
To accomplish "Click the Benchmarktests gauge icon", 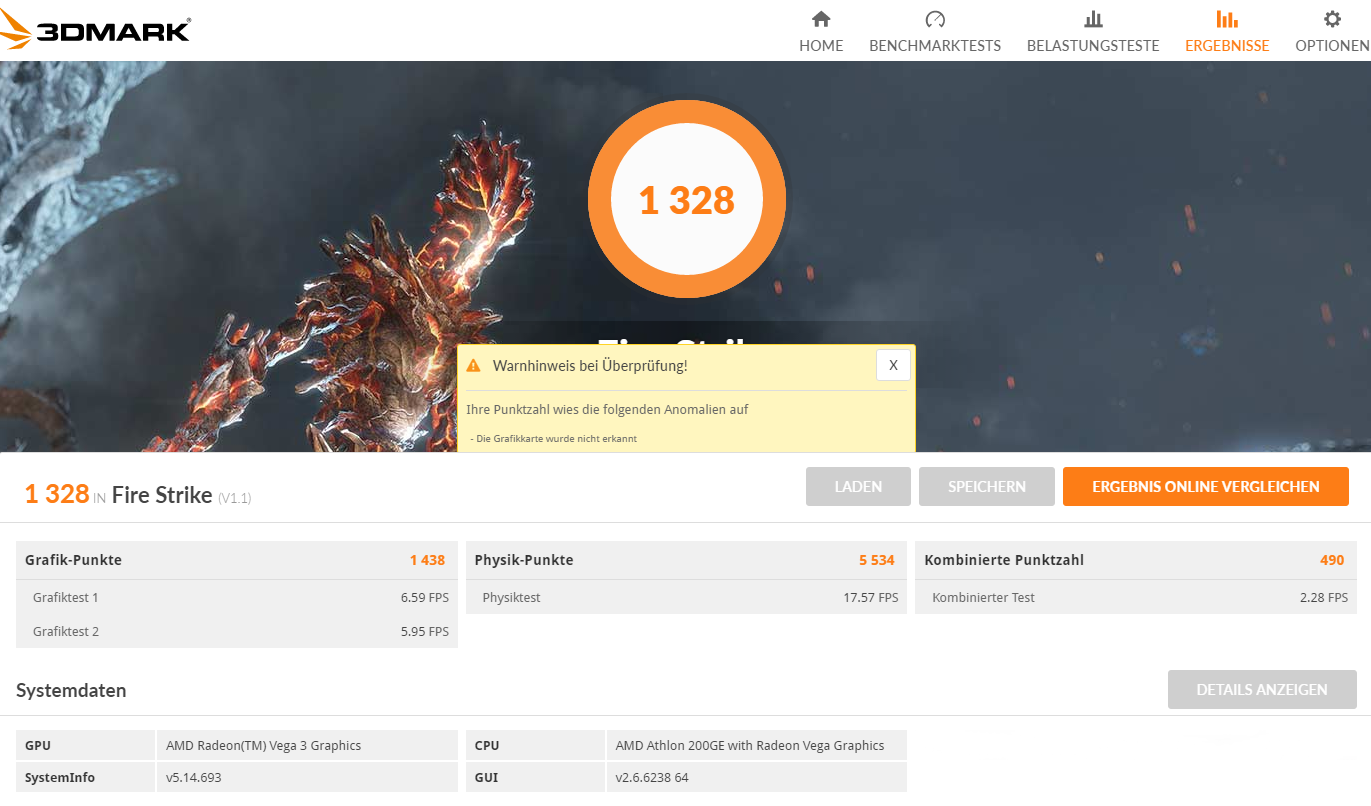I will (935, 19).
